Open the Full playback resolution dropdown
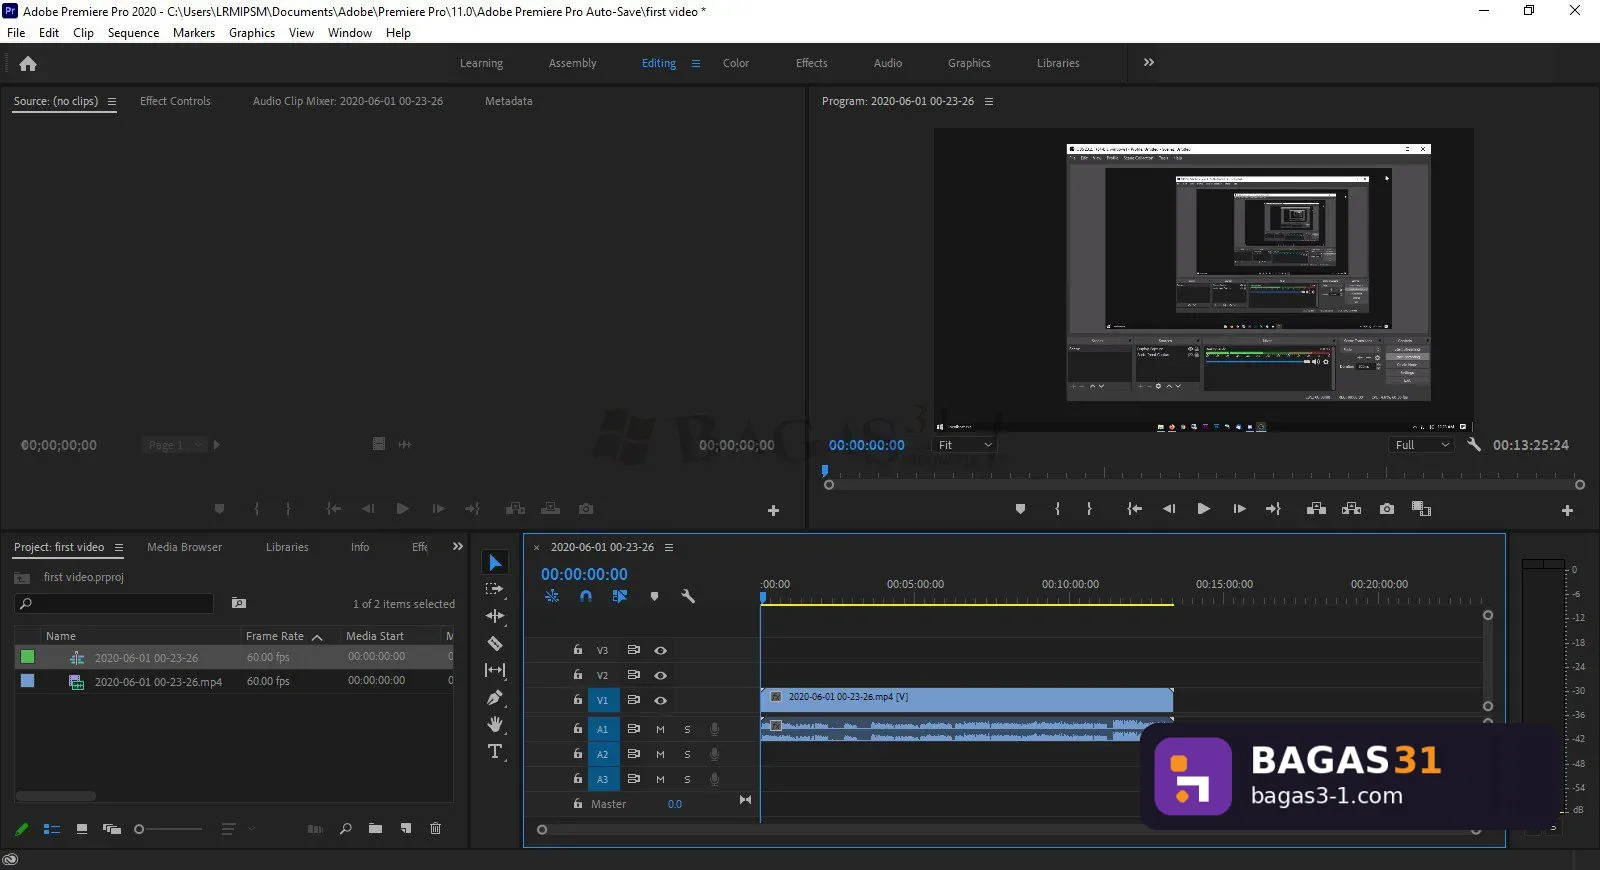Screen dimensions: 1600x870 (x=1422, y=445)
